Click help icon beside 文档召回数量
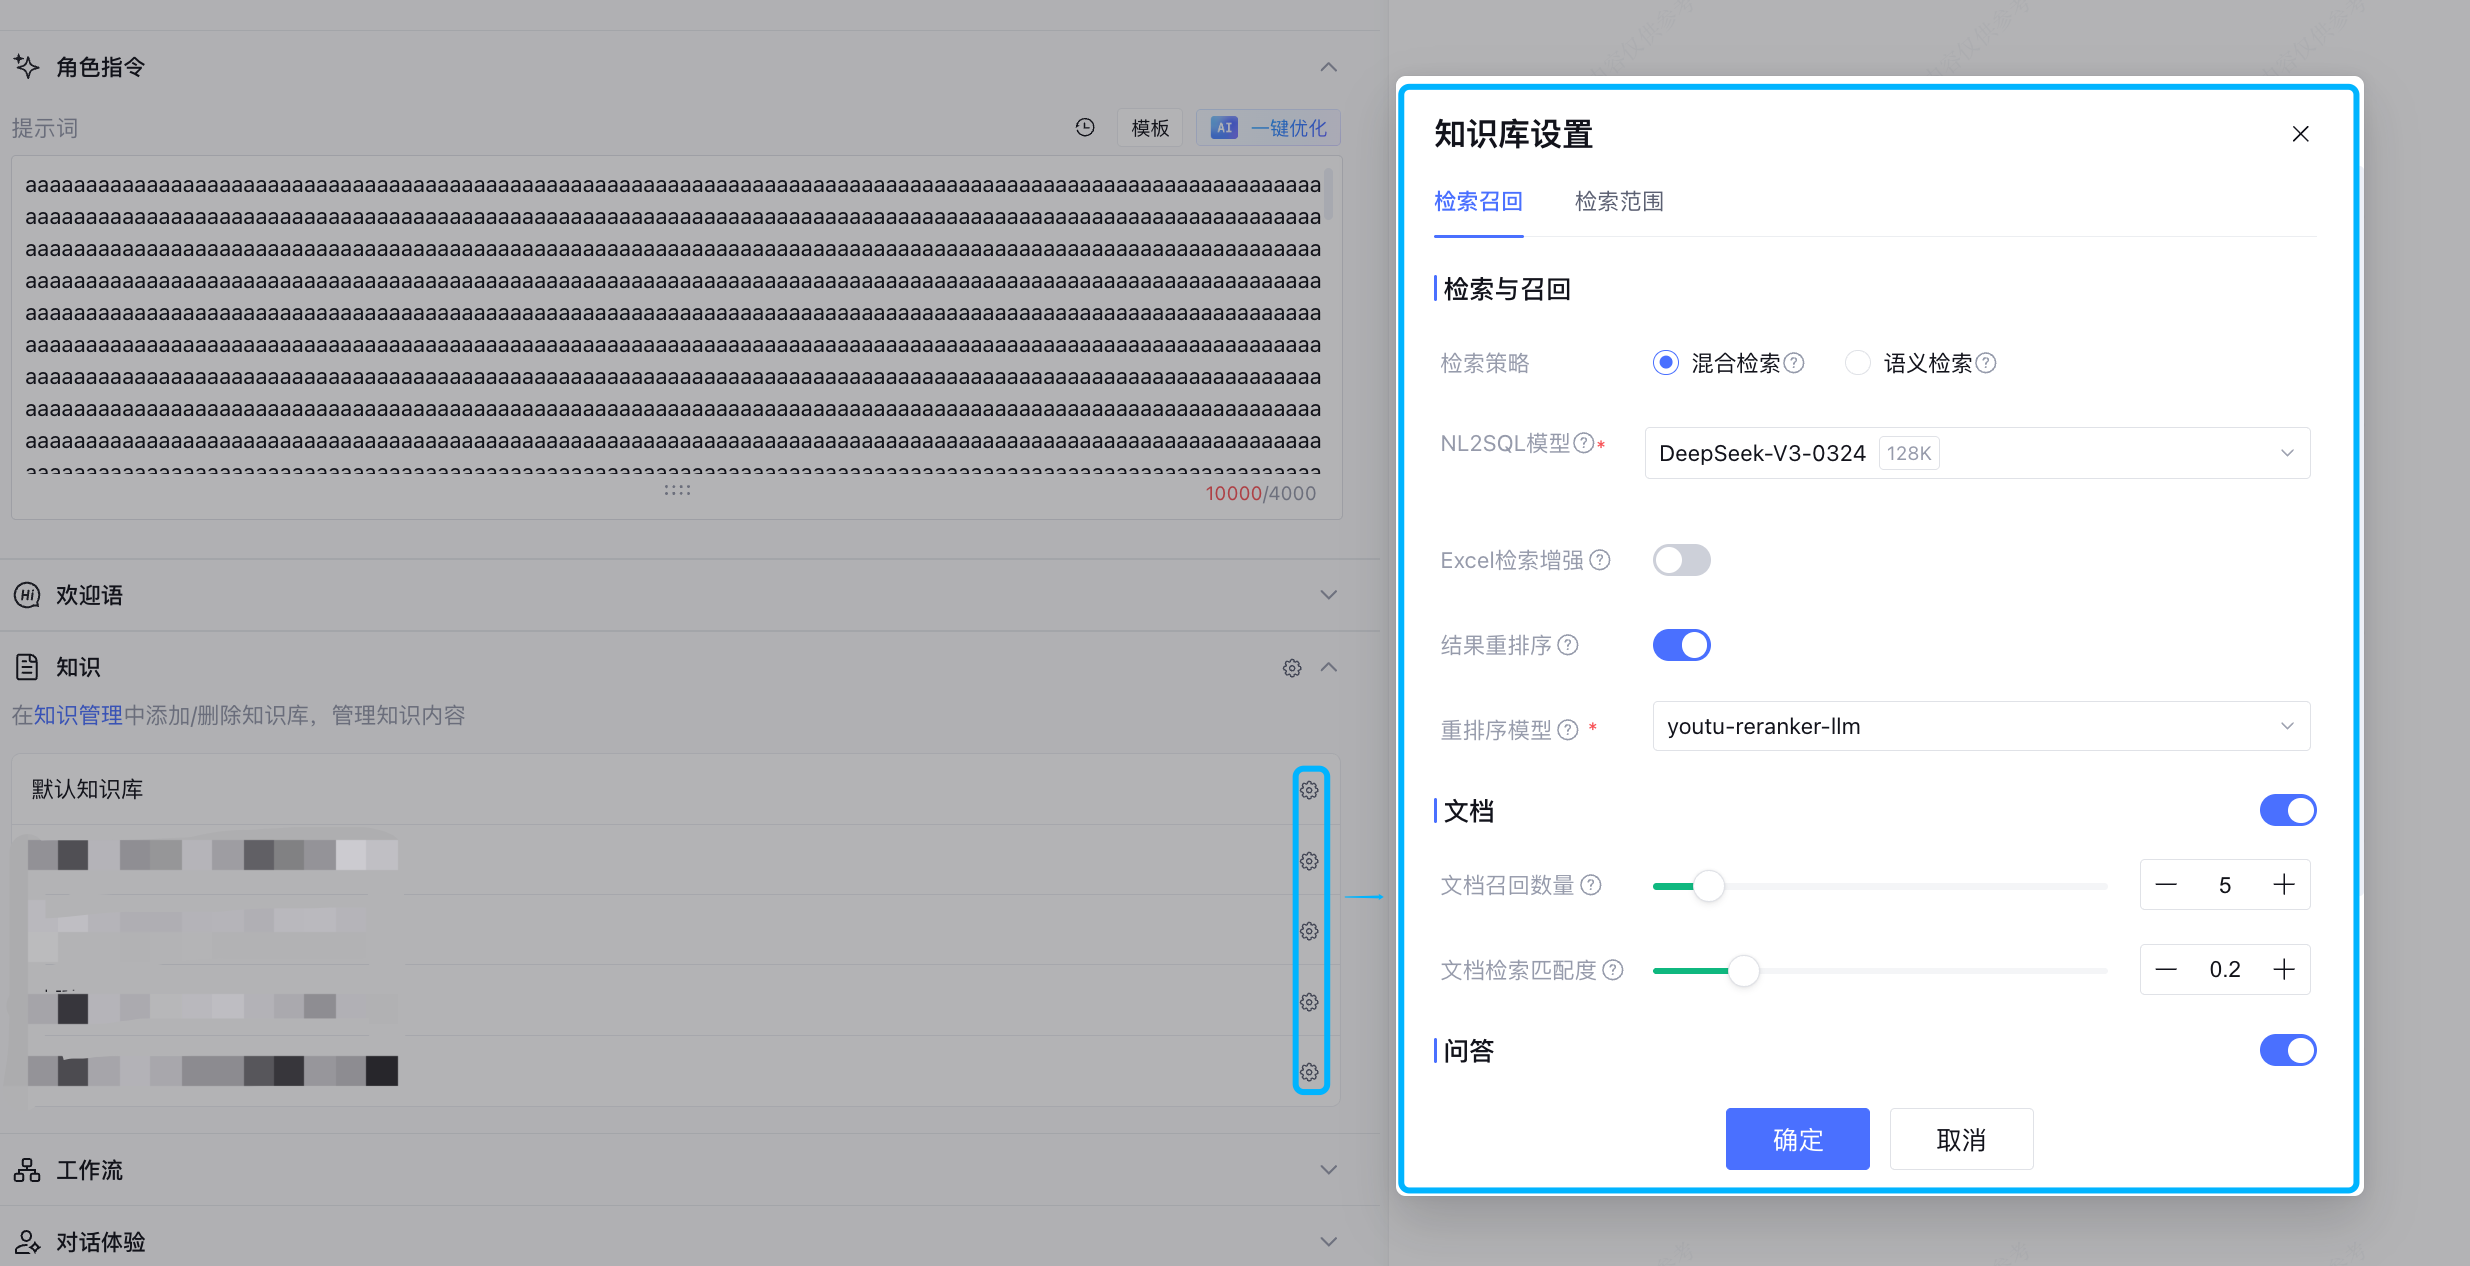2470x1266 pixels. coord(1591,885)
